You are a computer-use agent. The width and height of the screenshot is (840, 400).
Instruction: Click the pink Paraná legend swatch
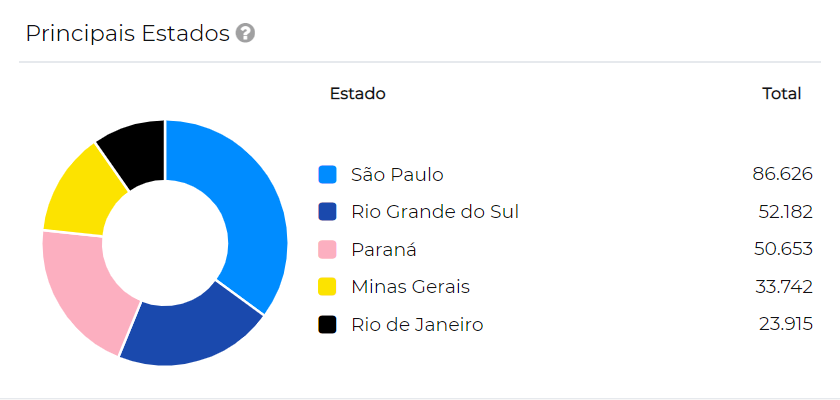327,250
